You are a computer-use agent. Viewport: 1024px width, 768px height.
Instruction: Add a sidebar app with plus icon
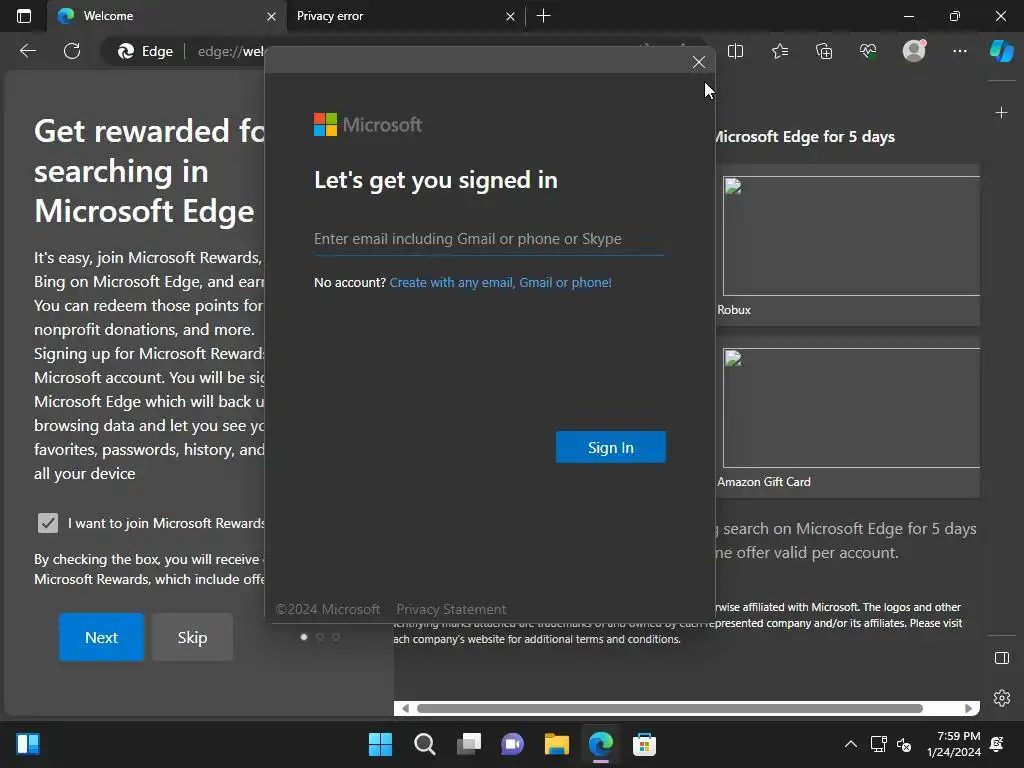1001,113
